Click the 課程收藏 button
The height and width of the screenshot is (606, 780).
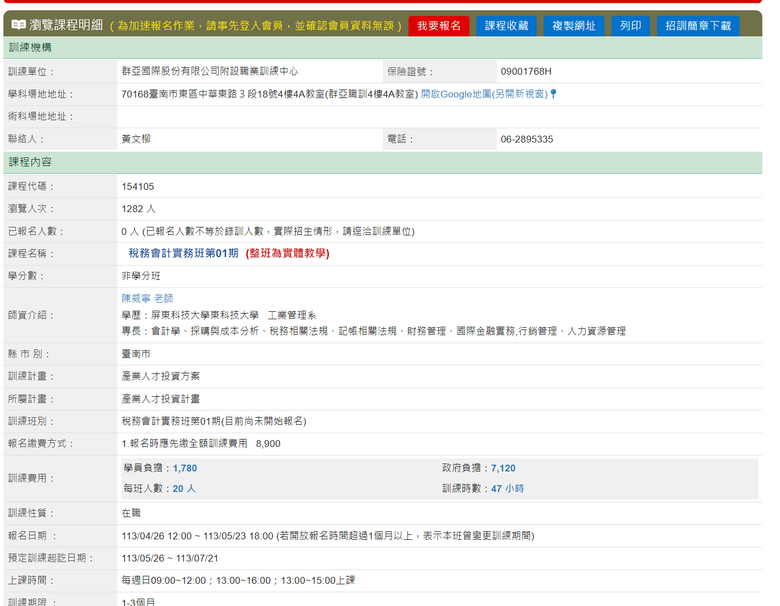pyautogui.click(x=506, y=26)
